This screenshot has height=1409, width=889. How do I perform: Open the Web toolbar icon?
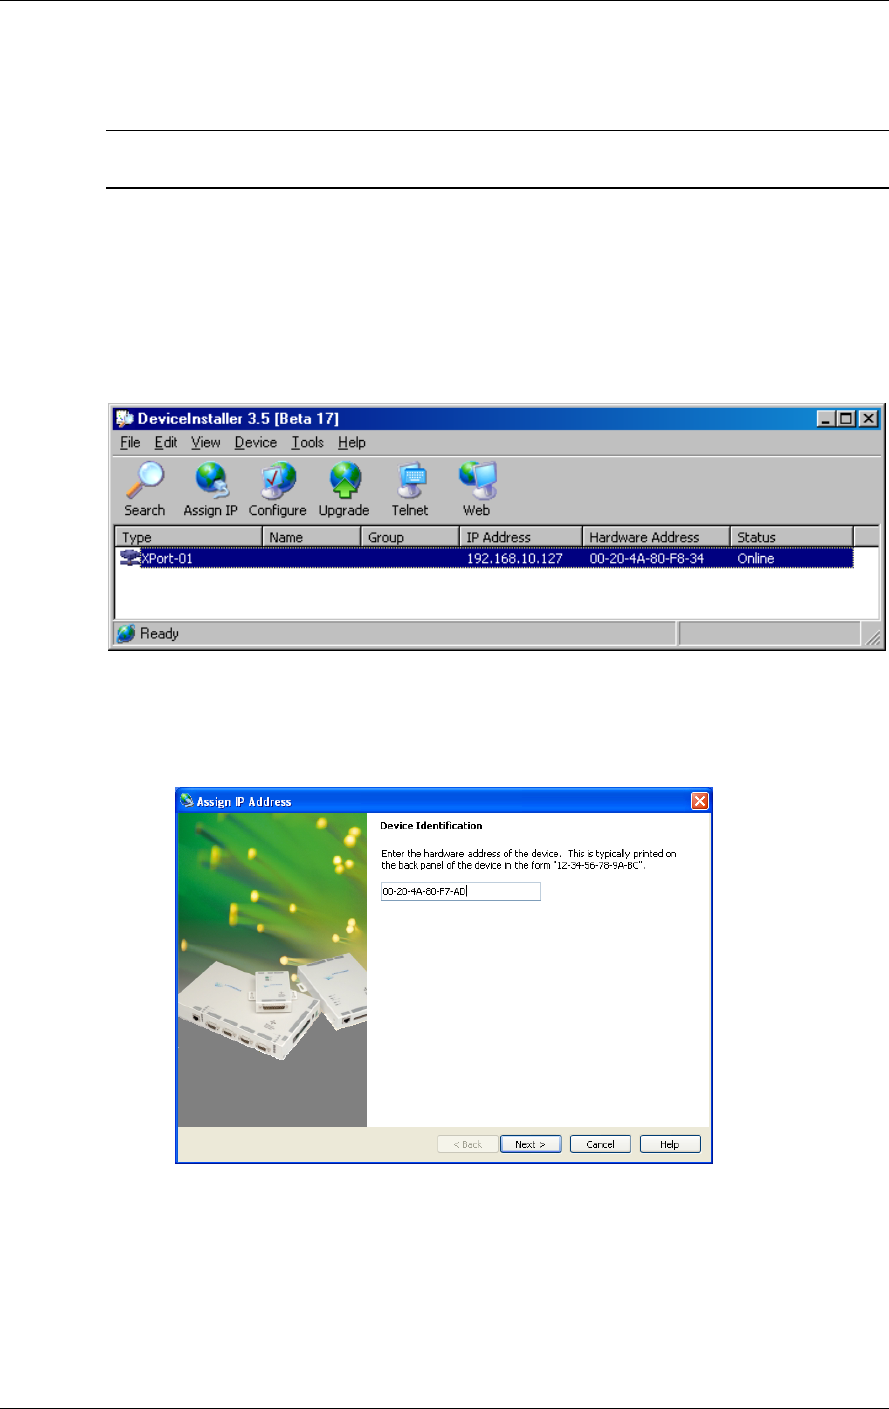[x=477, y=489]
